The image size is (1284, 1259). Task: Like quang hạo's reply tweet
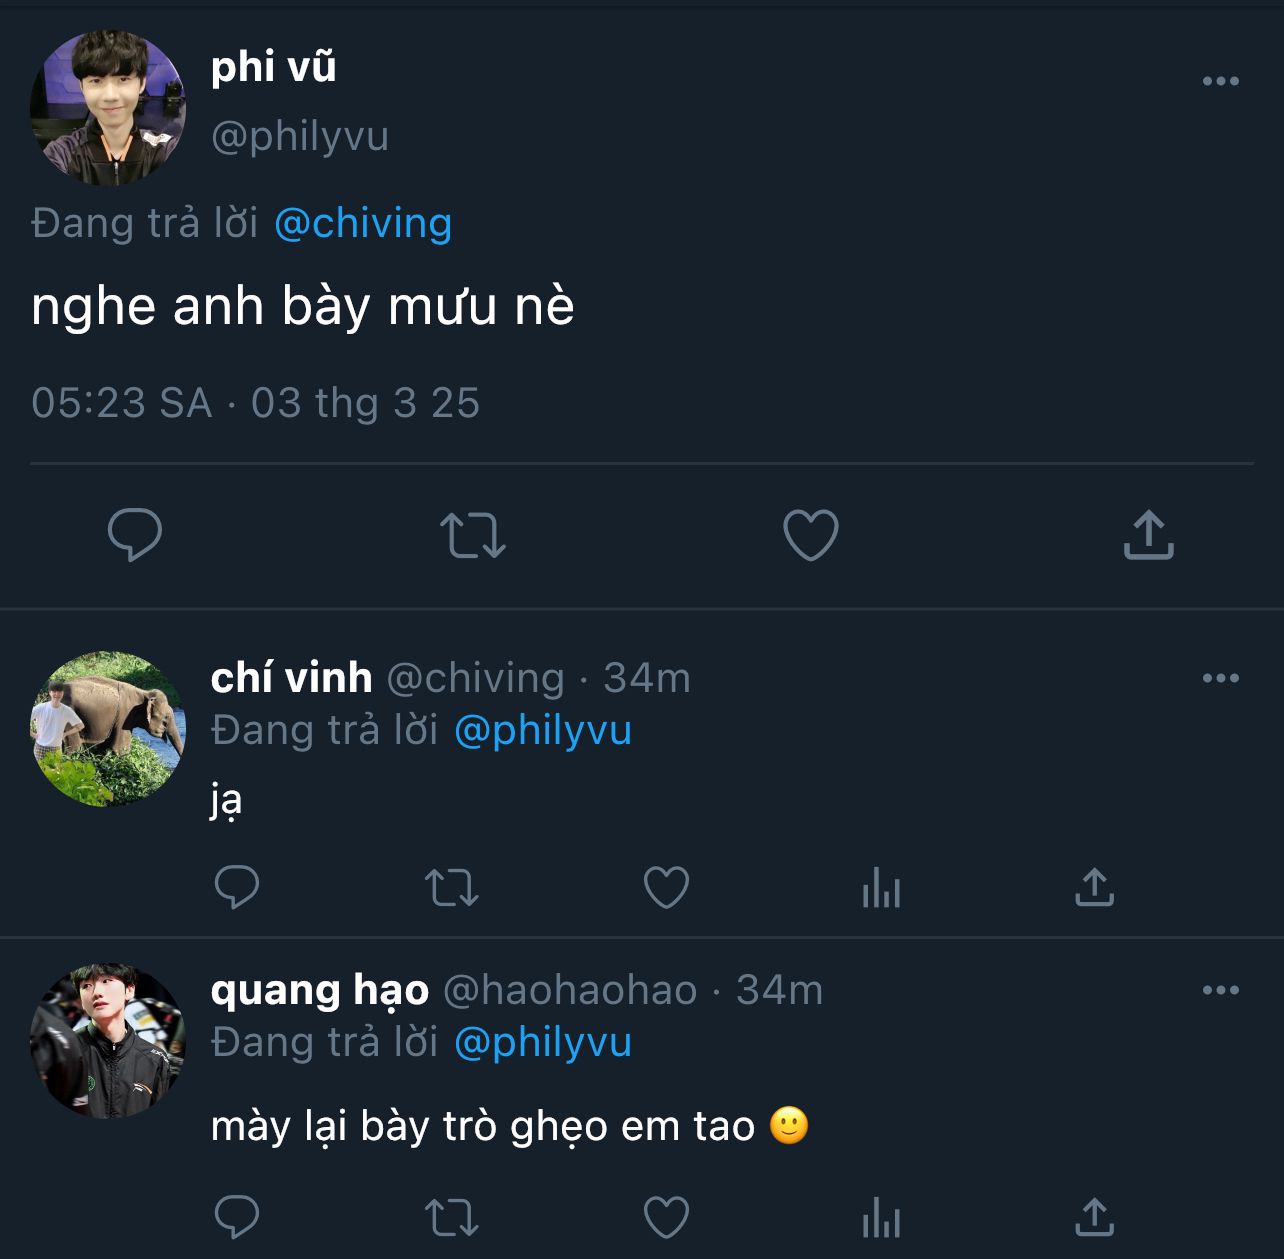pos(666,1218)
